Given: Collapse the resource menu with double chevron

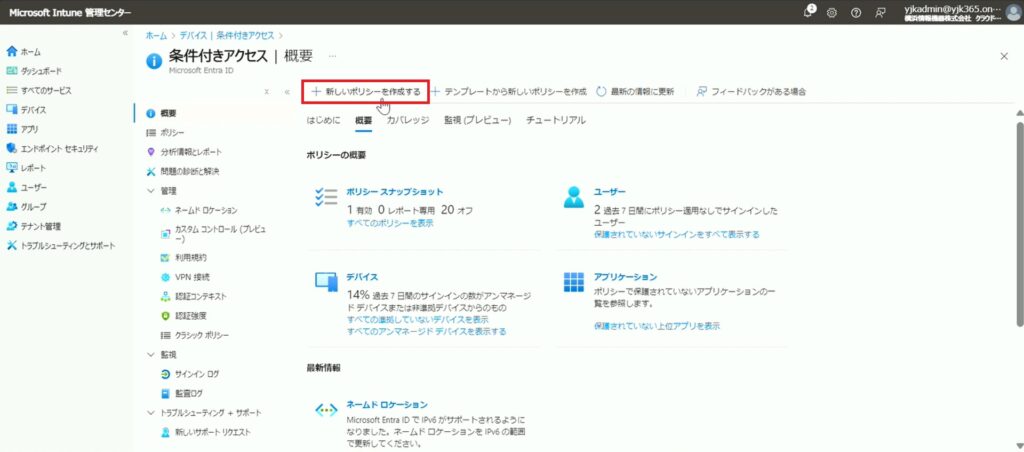Looking at the screenshot, I should (287, 91).
